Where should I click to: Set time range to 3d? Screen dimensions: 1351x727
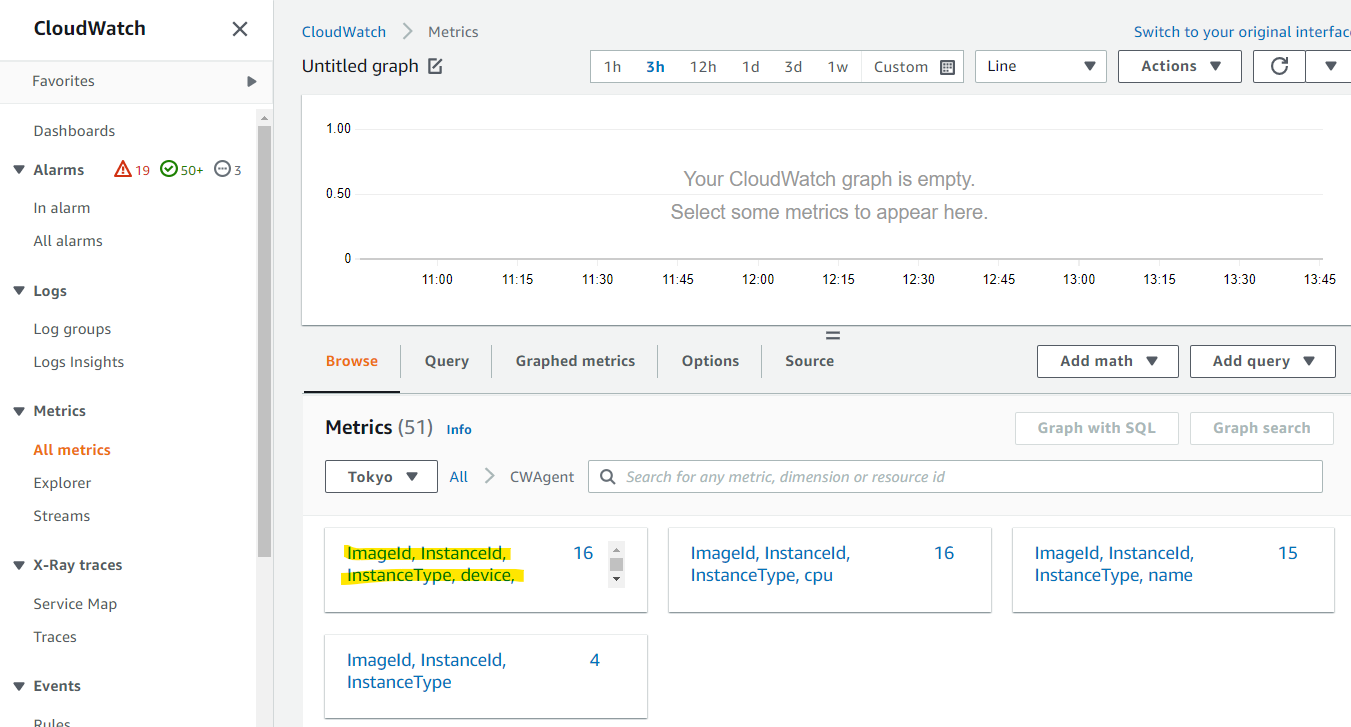click(793, 67)
